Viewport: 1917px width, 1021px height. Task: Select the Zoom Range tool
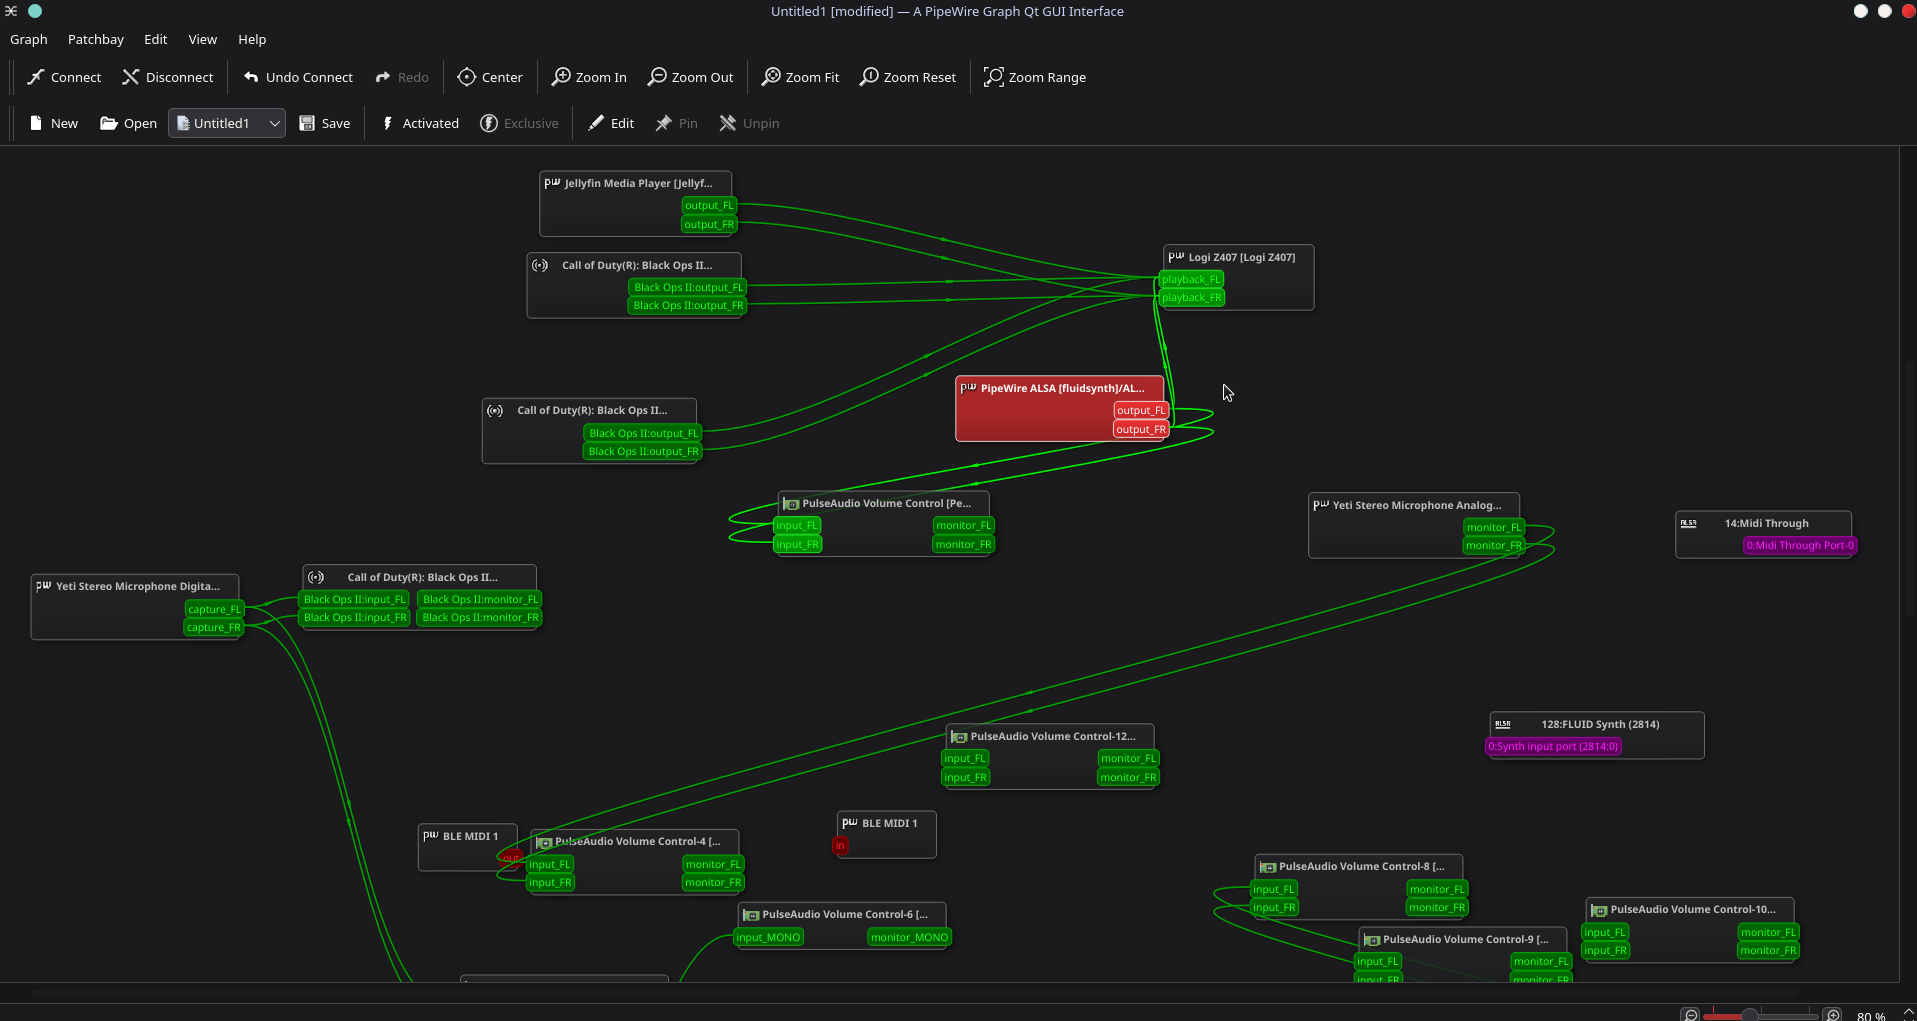pyautogui.click(x=994, y=77)
